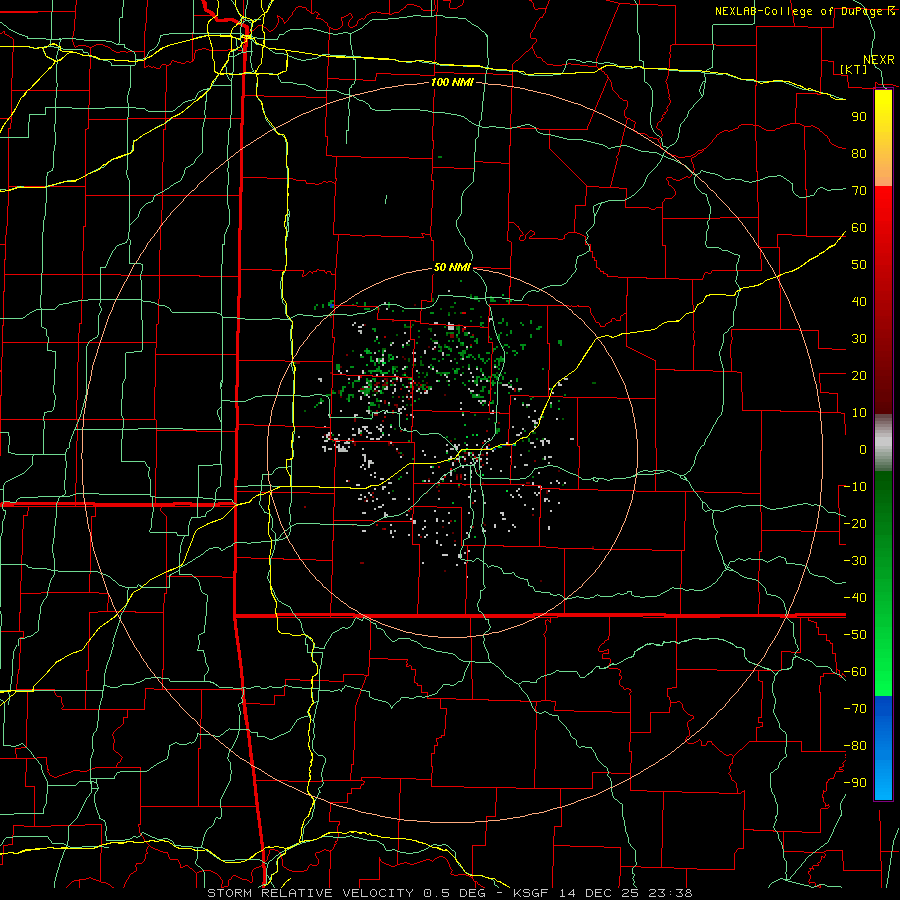
Task: Click the positive 10 scale value
Action: click(859, 413)
